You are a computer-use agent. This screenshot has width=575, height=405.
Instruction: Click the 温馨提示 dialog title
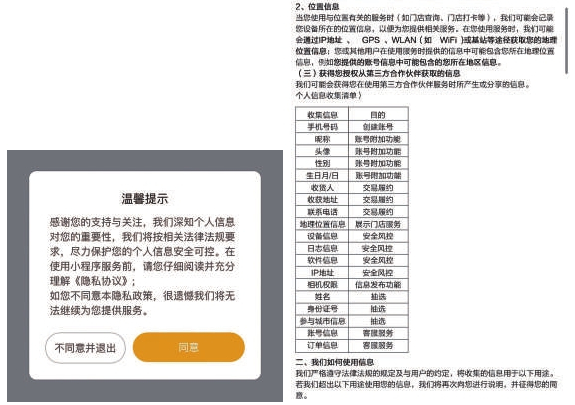(x=145, y=198)
